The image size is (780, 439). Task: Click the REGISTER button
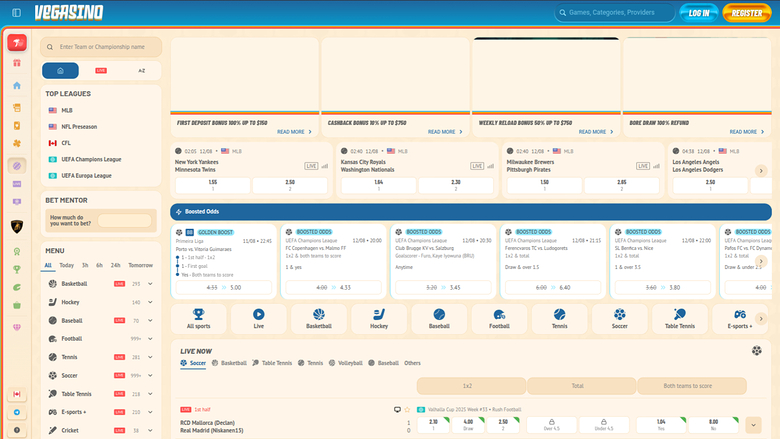[746, 13]
